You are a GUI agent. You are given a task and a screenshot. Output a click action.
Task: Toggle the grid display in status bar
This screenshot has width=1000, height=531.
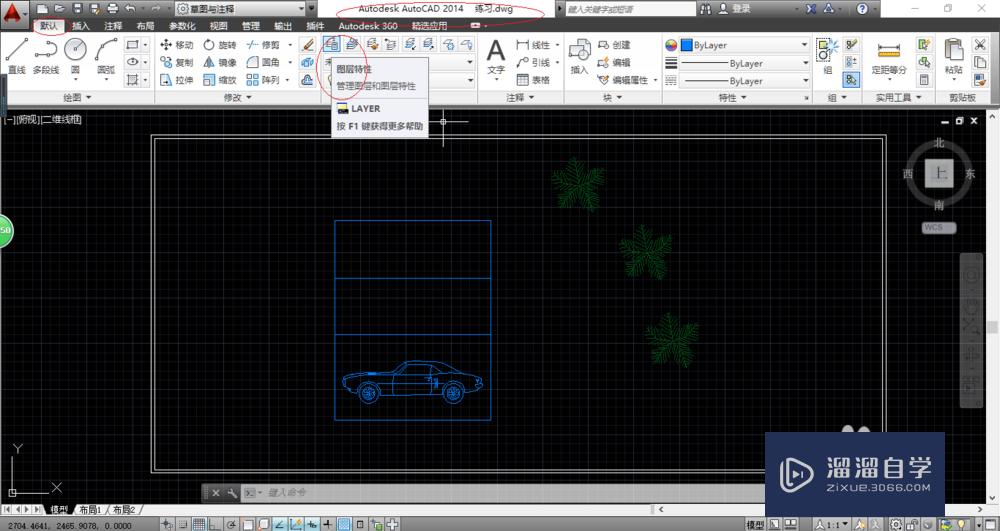coord(198,524)
